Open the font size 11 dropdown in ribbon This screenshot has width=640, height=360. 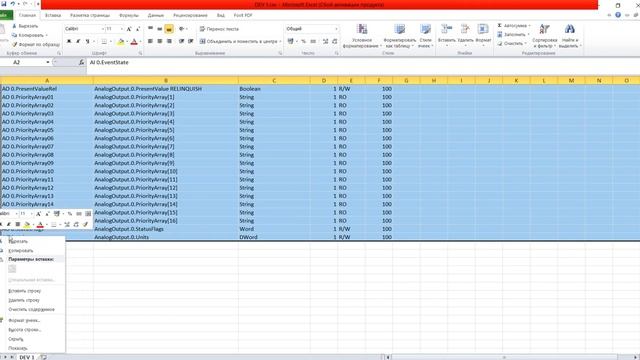(121, 29)
